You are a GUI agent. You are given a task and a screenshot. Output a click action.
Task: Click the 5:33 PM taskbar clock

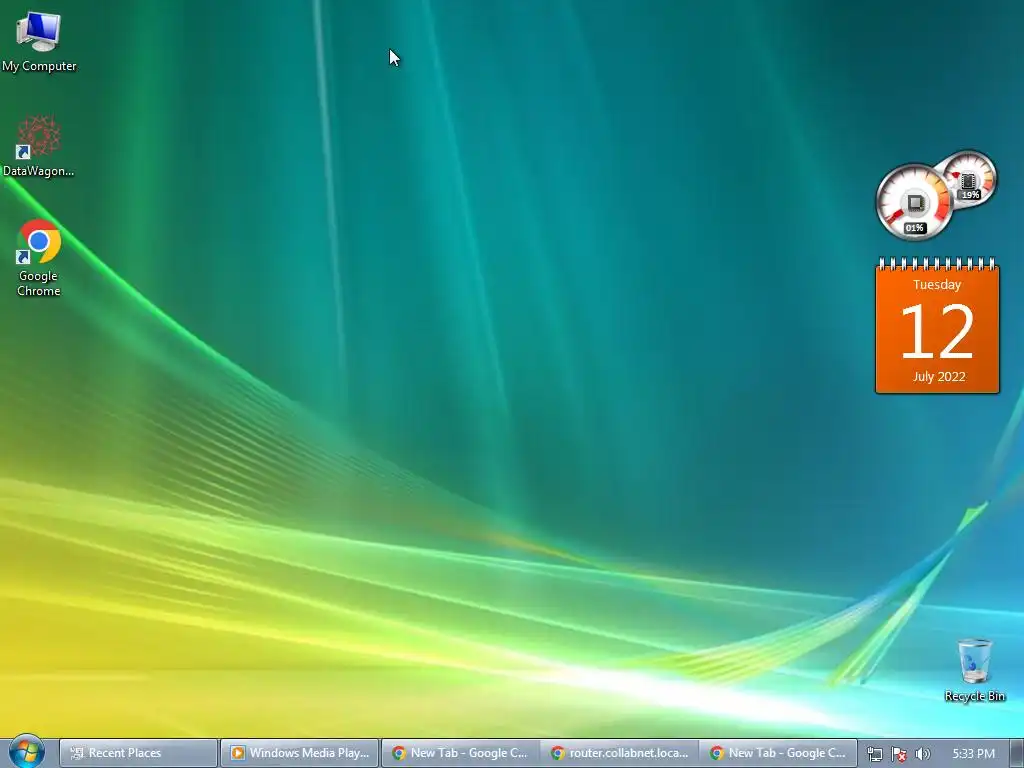click(x=973, y=754)
